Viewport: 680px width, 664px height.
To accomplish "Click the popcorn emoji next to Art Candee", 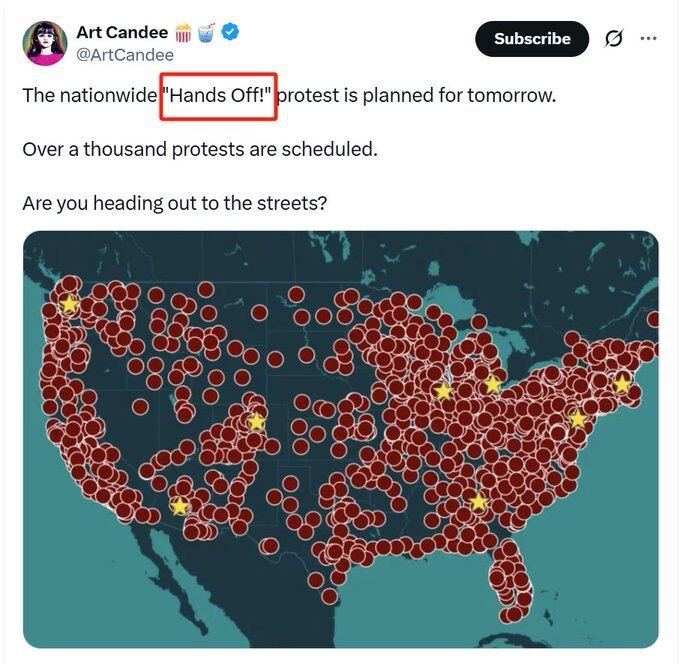I will [184, 33].
